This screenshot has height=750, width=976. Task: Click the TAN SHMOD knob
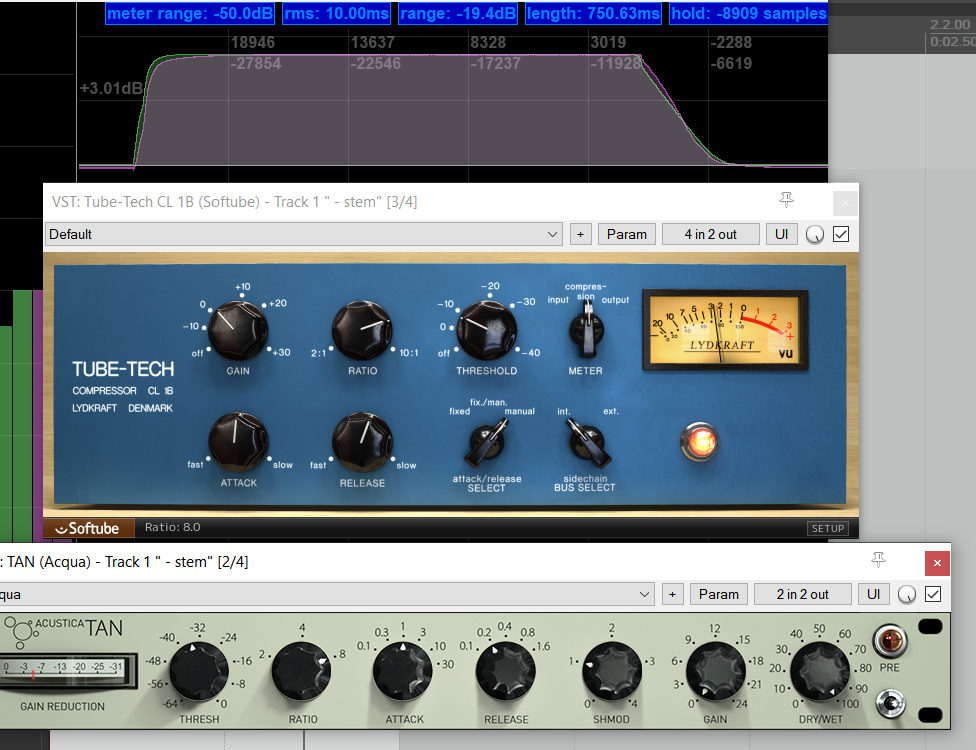tap(612, 672)
